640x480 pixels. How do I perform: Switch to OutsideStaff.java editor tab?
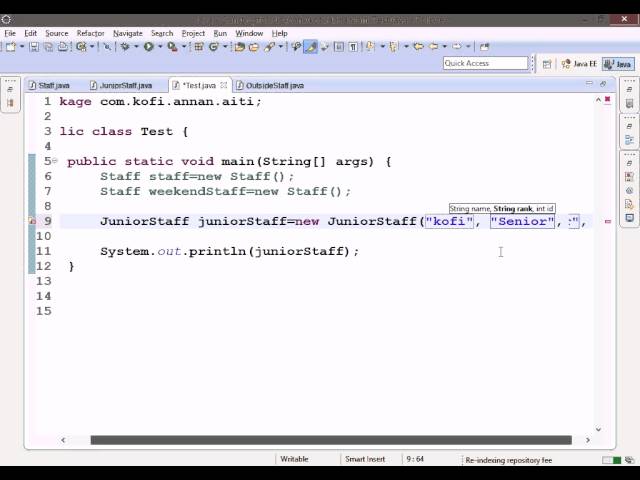click(x=270, y=86)
